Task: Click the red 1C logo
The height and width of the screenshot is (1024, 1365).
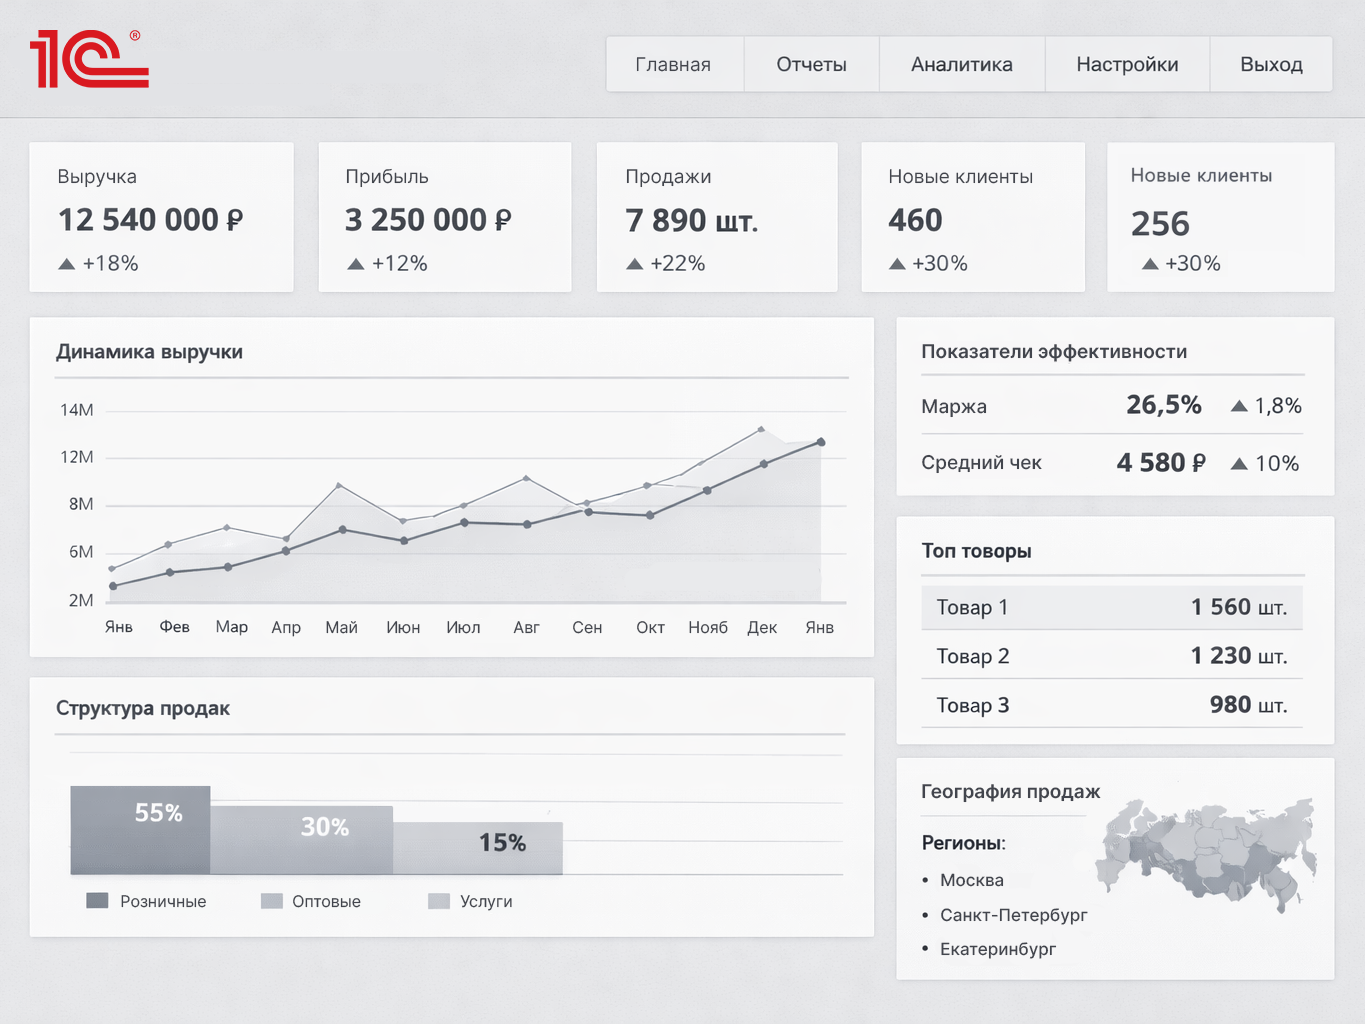Action: (x=89, y=59)
